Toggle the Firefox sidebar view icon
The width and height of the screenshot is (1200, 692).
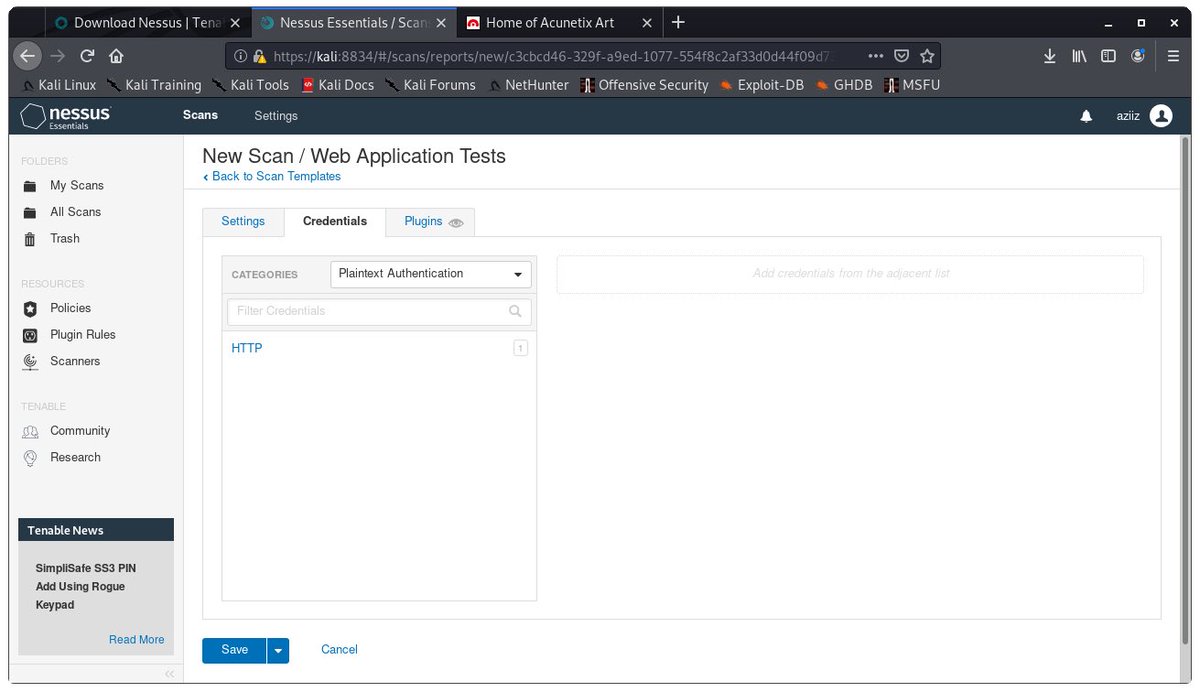click(x=1108, y=56)
